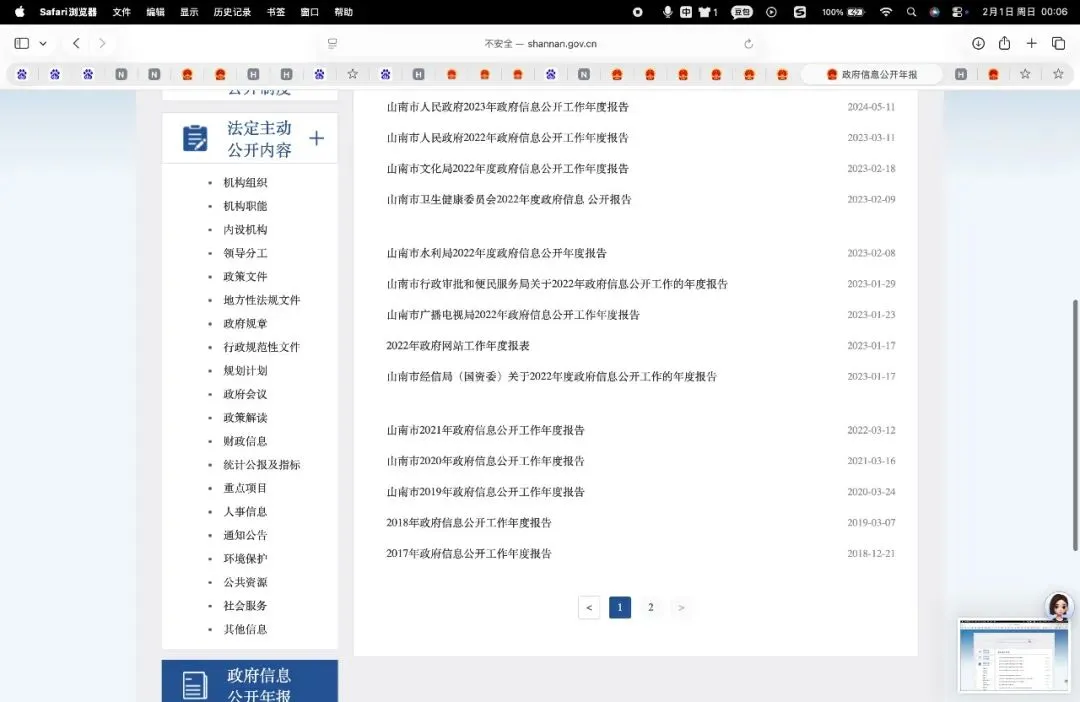
Task: Open 山南市2021年政府信息公开工作年度报告
Action: tap(486, 430)
